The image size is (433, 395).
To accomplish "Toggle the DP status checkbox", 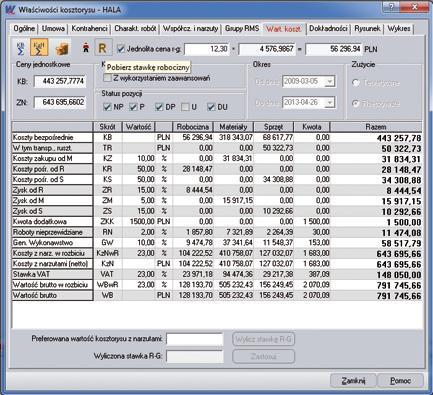I will point(159,107).
